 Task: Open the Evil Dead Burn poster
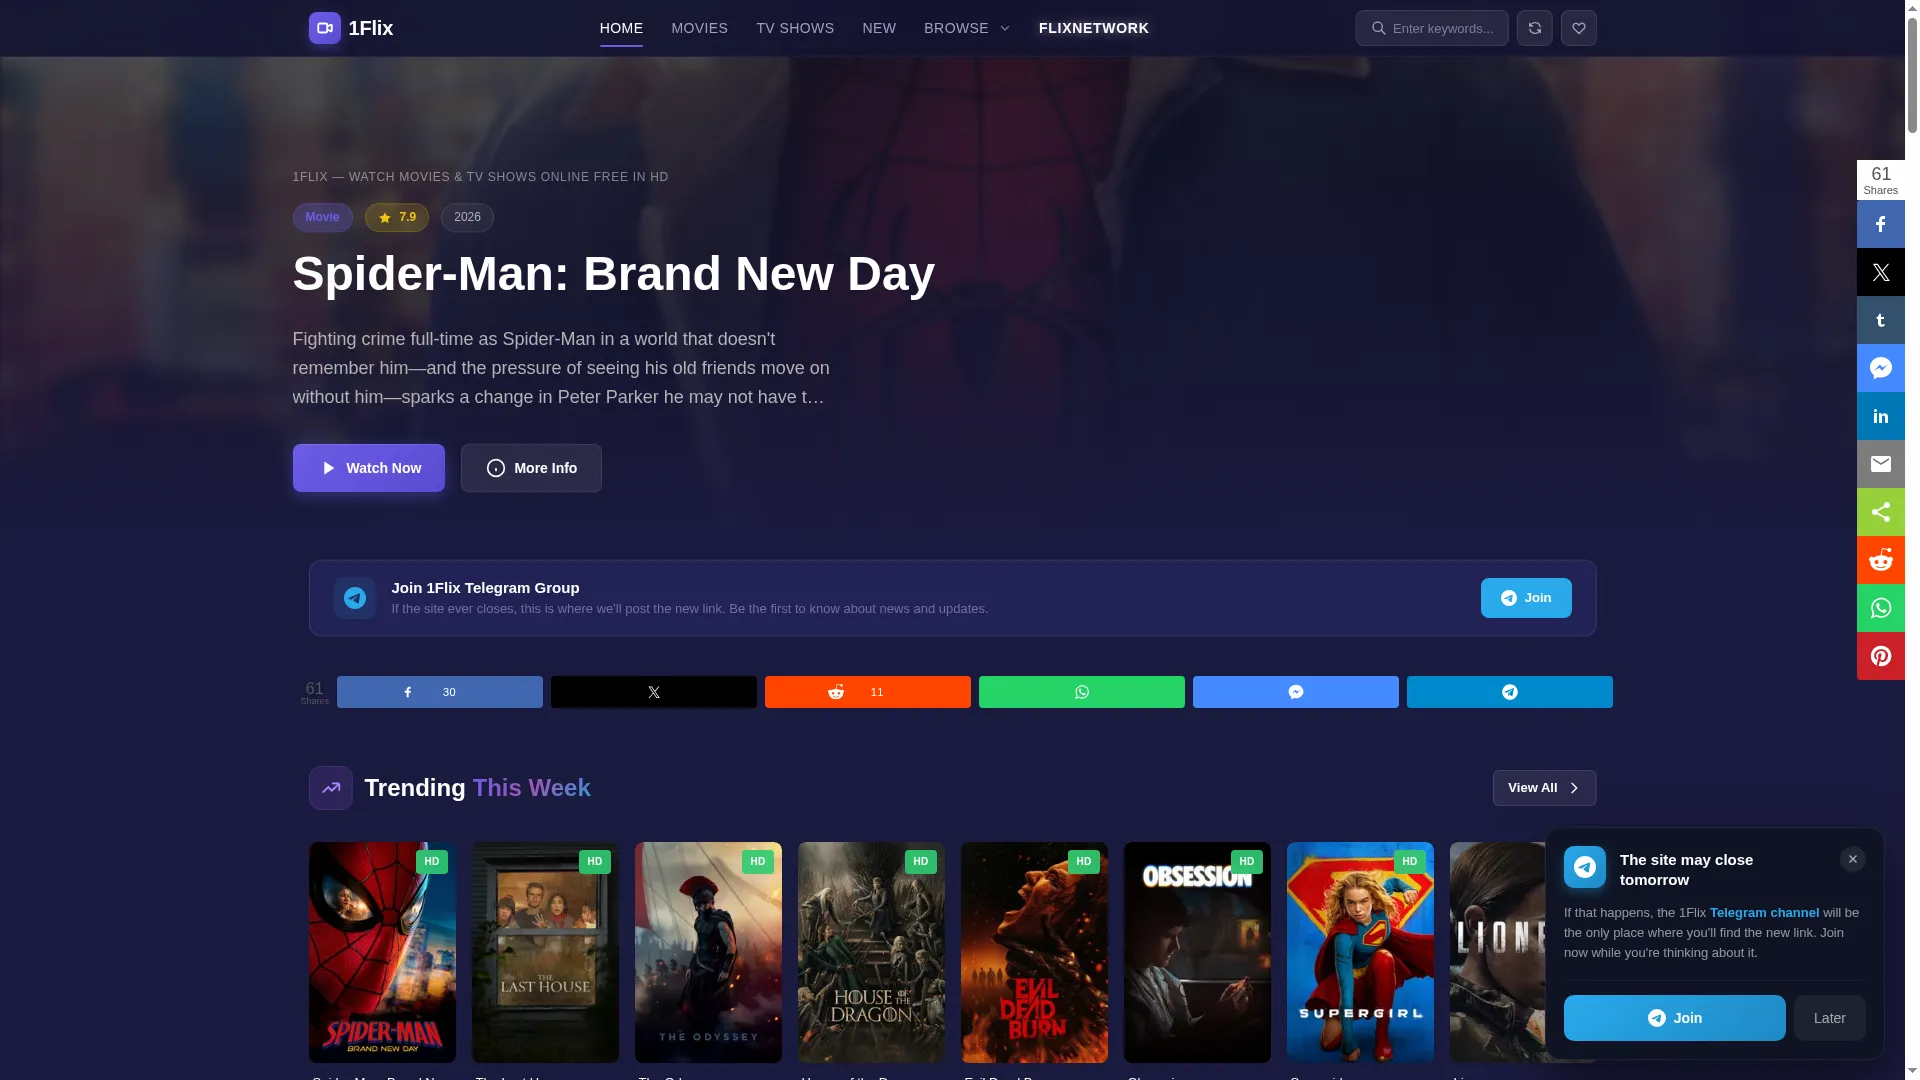1034,952
